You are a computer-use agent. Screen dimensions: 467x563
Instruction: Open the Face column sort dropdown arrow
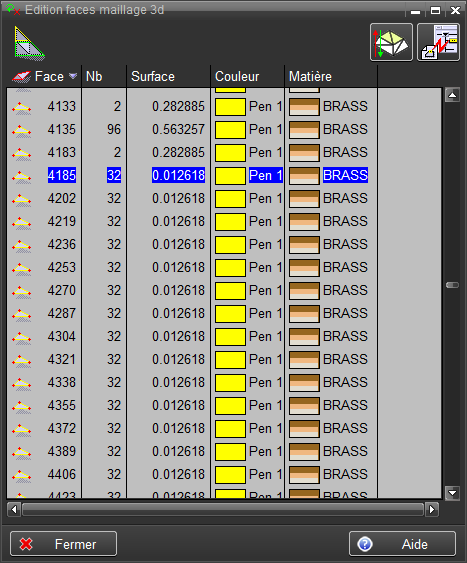pos(73,76)
